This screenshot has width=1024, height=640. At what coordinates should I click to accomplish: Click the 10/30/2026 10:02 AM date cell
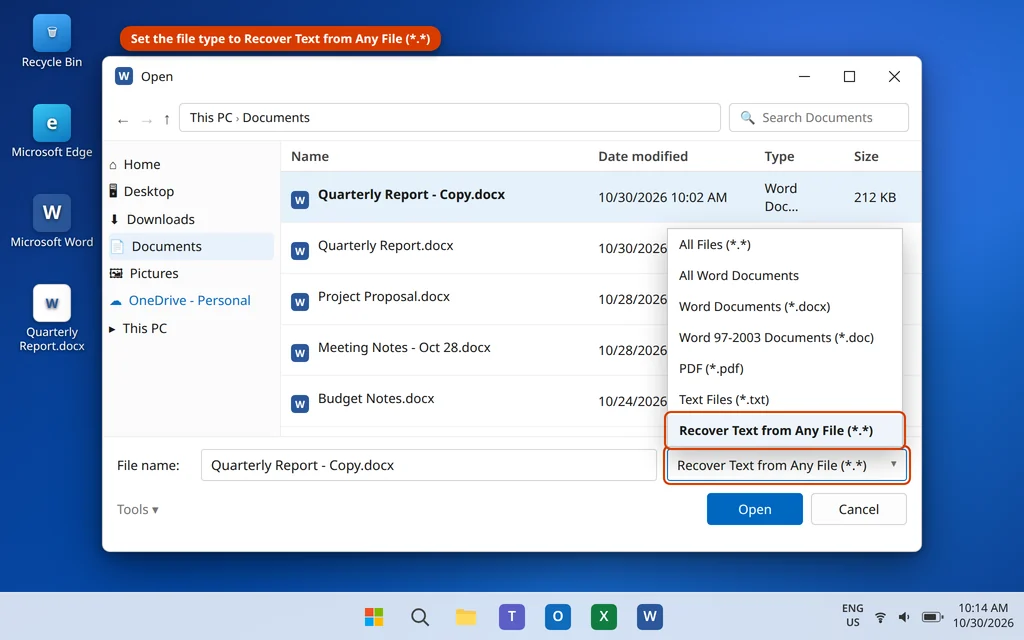pyautogui.click(x=662, y=197)
